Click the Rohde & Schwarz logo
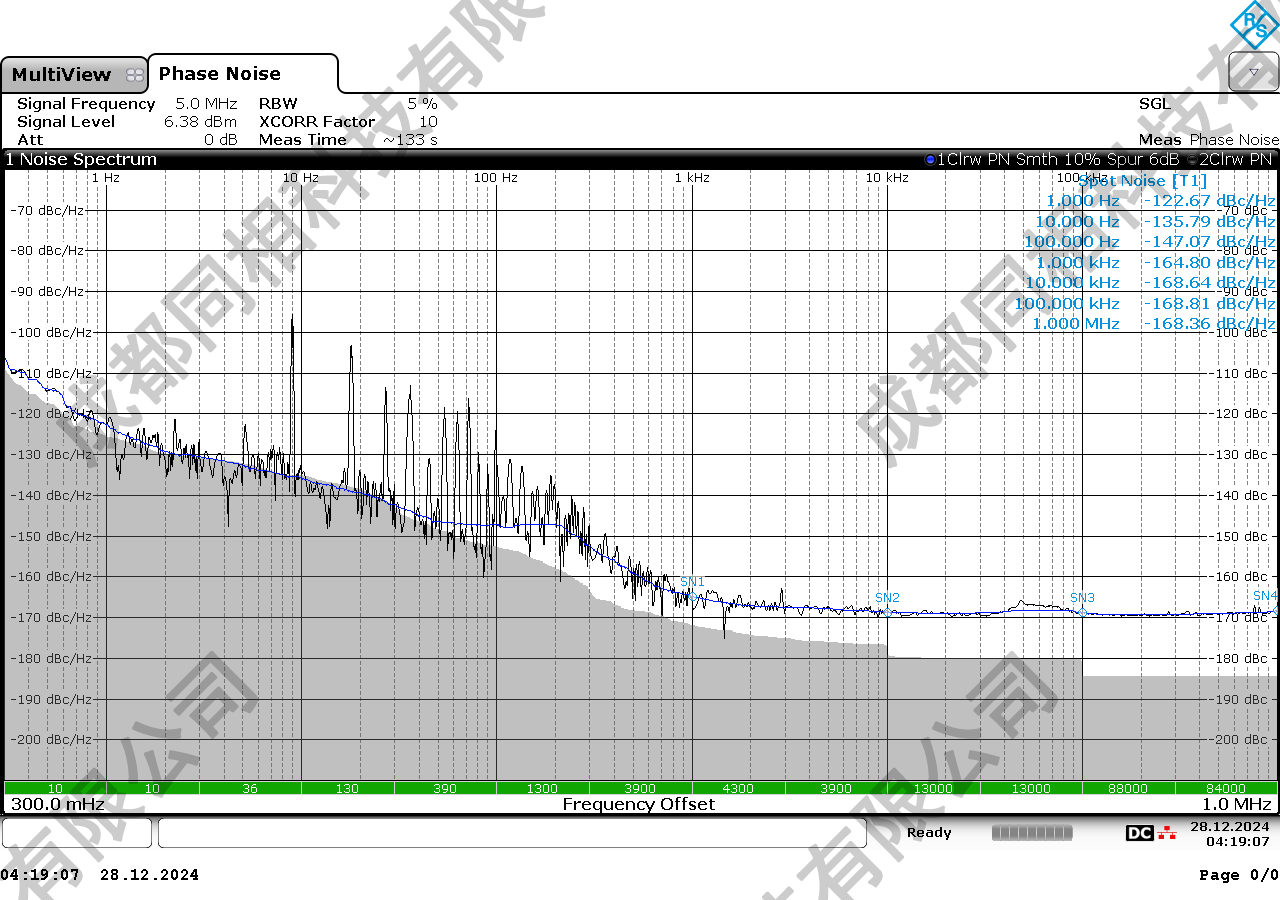The image size is (1280, 900). pyautogui.click(x=1253, y=24)
